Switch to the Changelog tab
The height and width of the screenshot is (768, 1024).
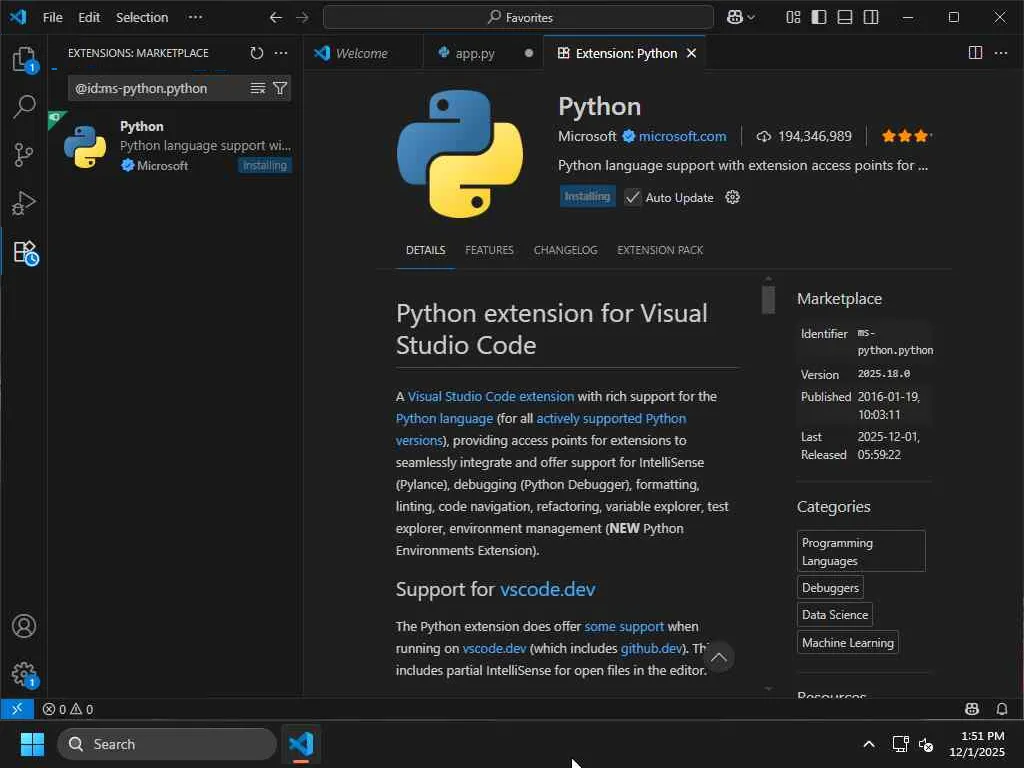[565, 250]
